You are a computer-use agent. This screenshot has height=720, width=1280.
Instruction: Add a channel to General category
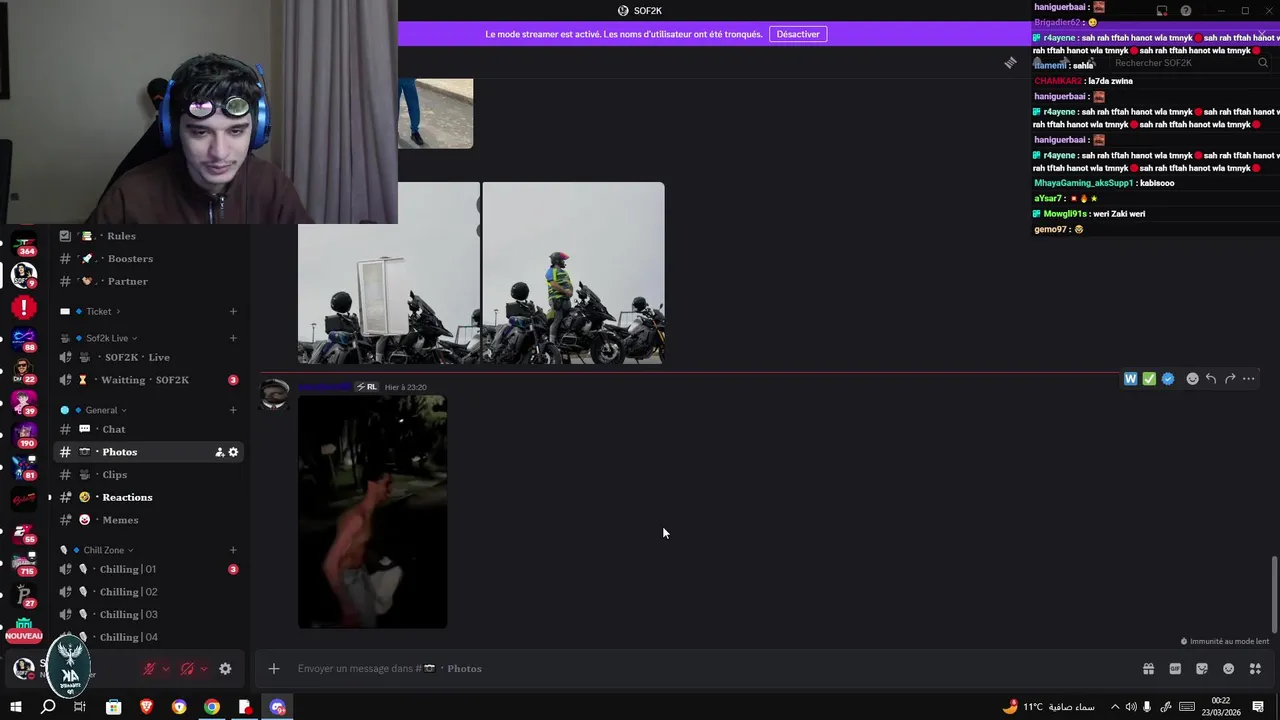click(x=233, y=410)
